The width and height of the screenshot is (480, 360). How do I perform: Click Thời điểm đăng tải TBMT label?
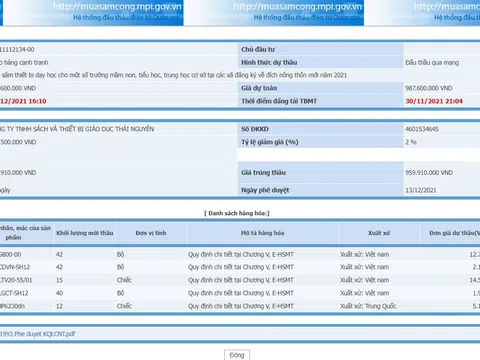click(279, 101)
